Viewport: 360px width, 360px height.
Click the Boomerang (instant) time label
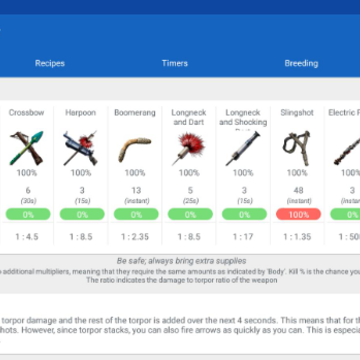(137, 201)
